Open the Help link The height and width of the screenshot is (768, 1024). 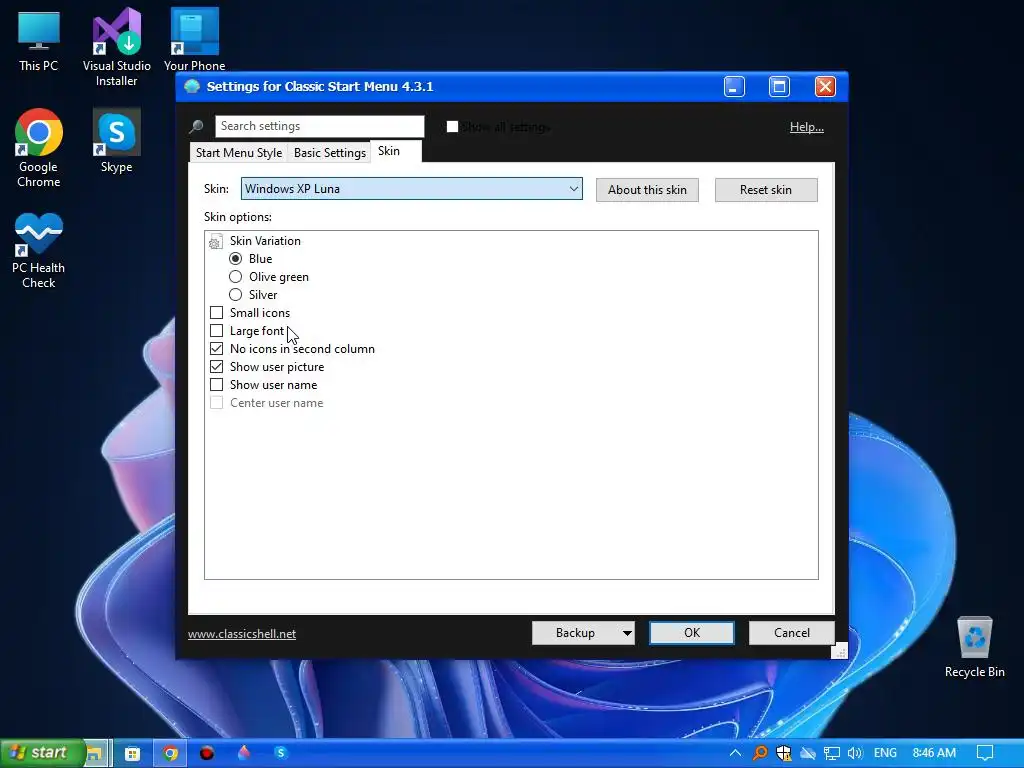tap(807, 127)
